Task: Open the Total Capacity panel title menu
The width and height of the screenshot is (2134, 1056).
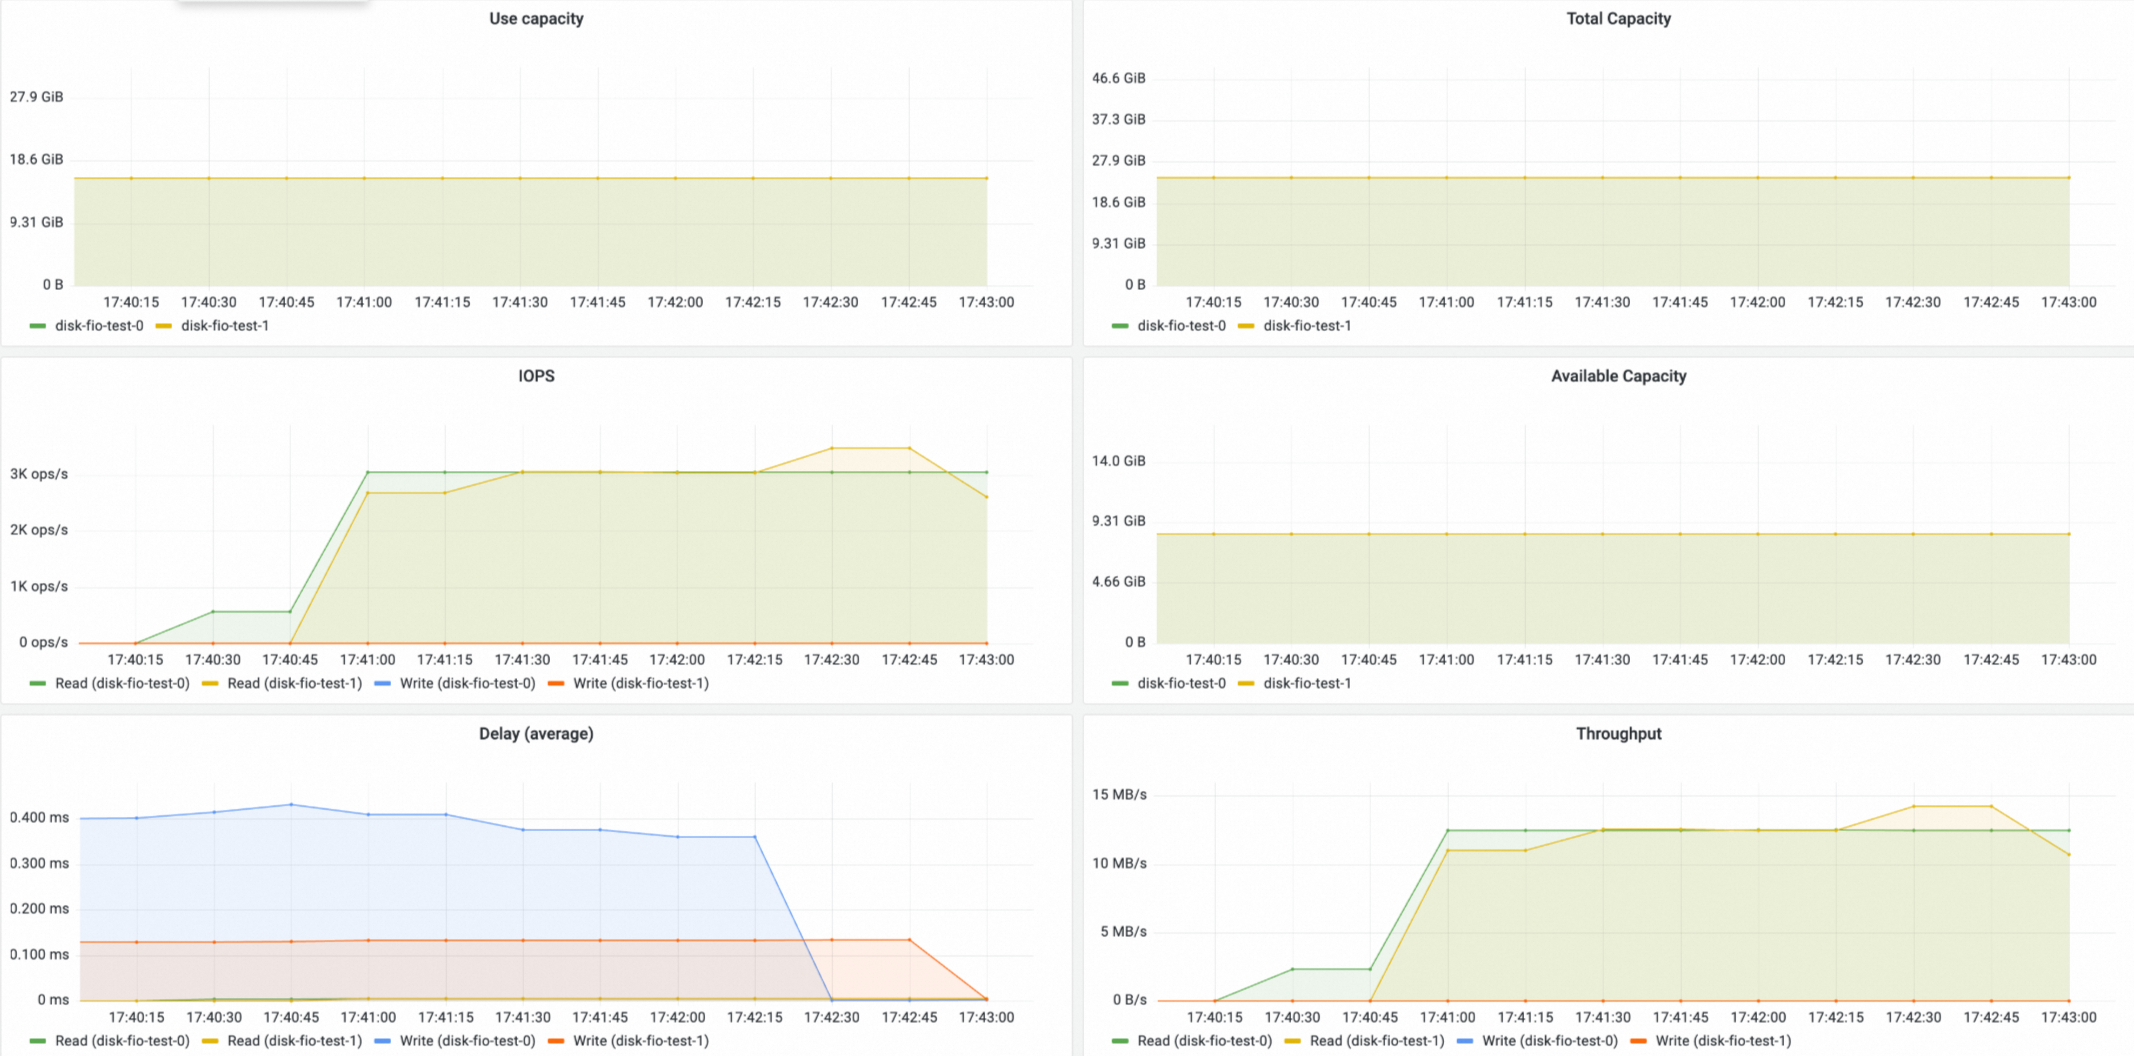Action: tap(1618, 19)
